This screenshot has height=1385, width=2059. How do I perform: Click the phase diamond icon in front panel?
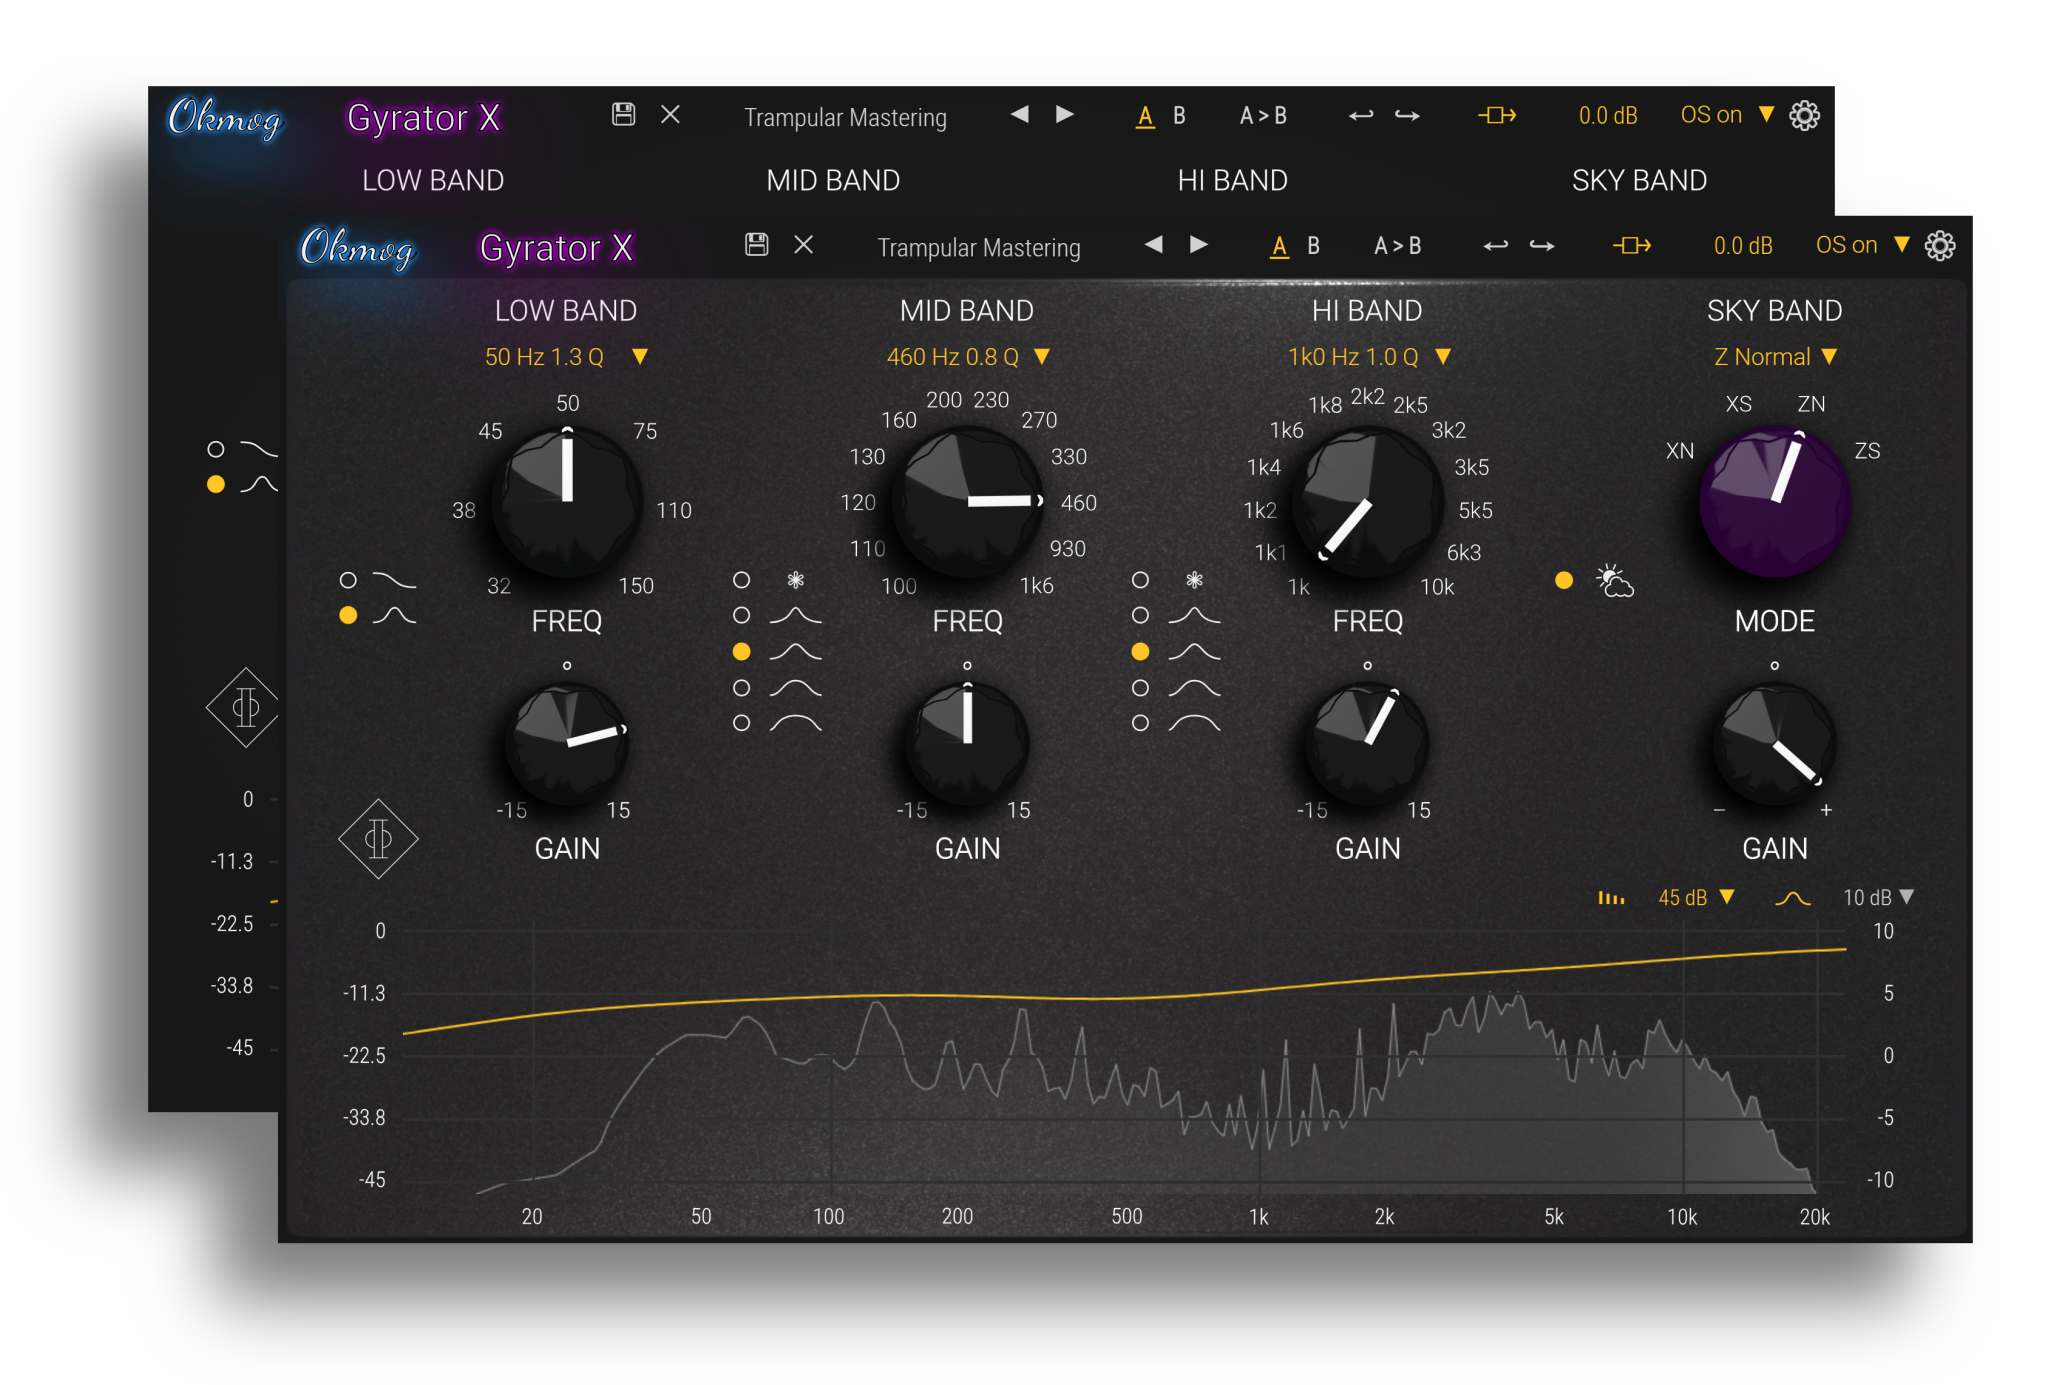coord(378,838)
